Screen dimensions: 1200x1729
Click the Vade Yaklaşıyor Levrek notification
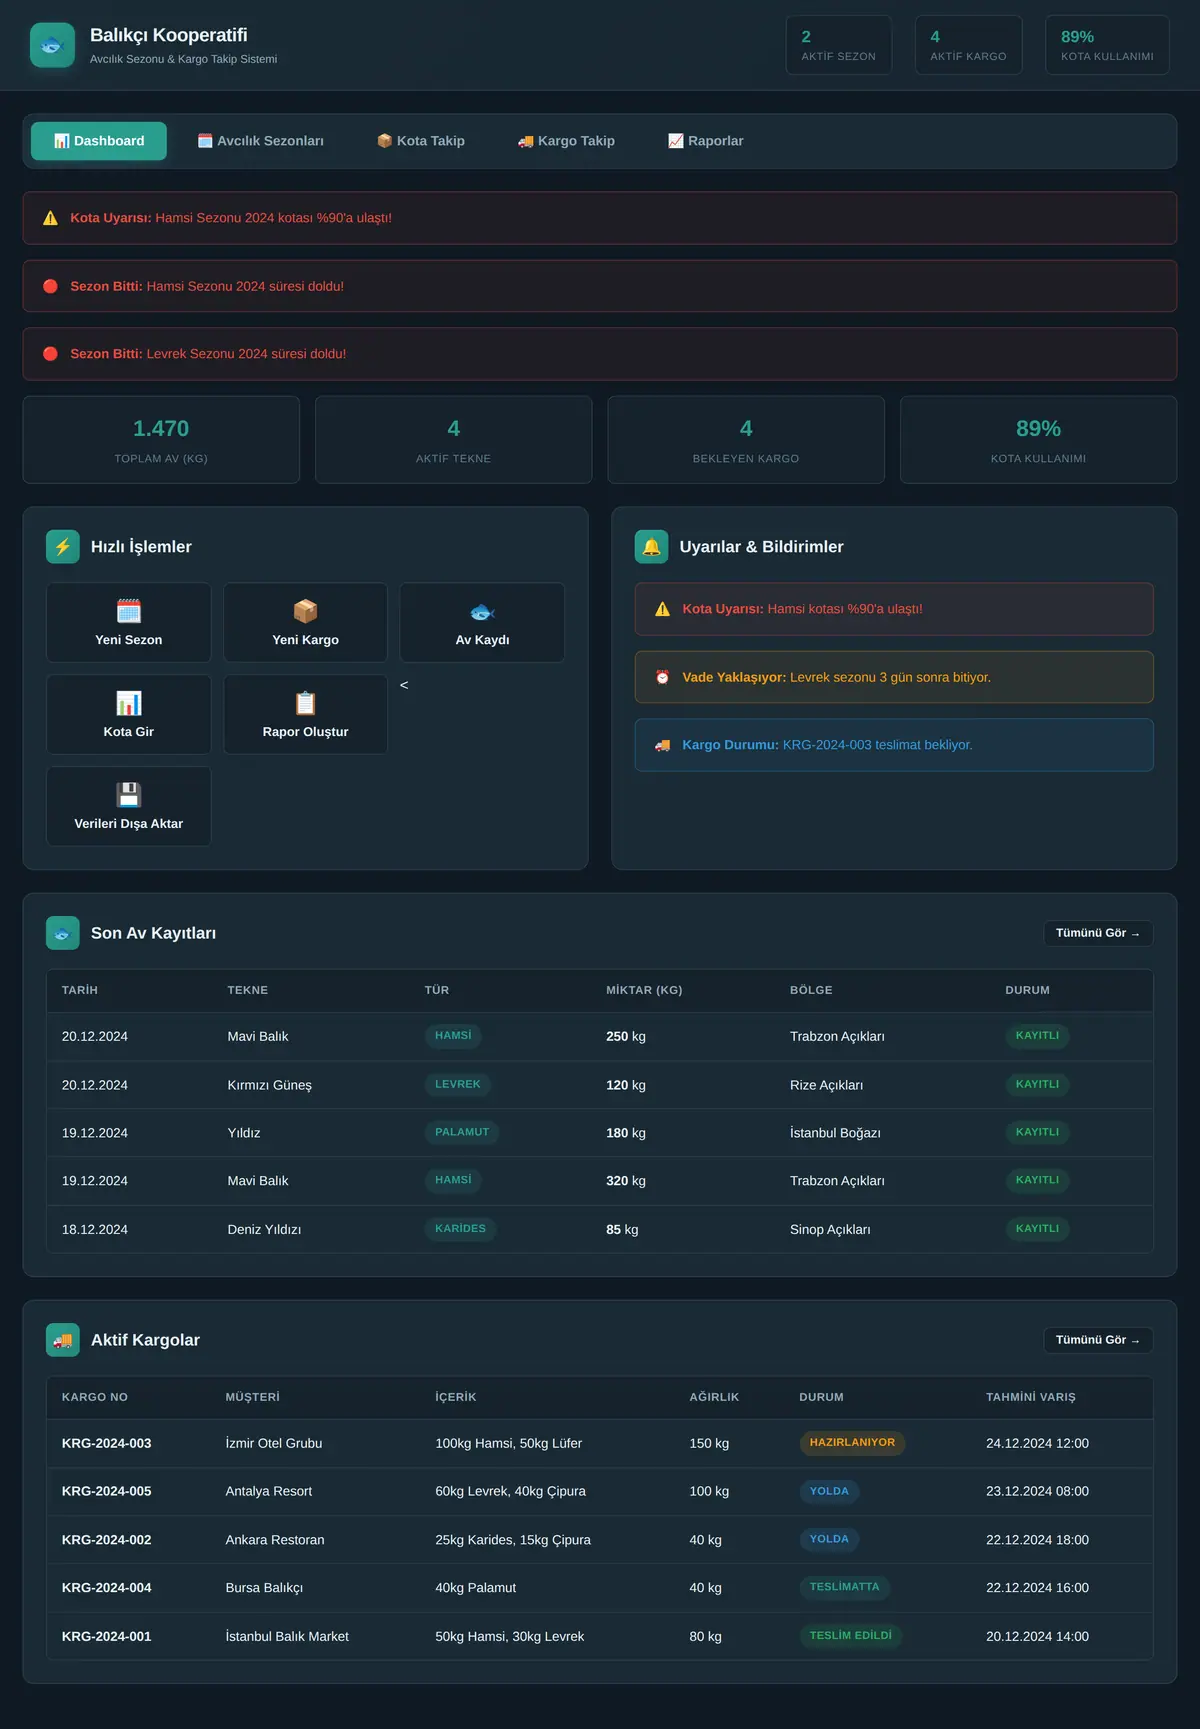pos(894,677)
